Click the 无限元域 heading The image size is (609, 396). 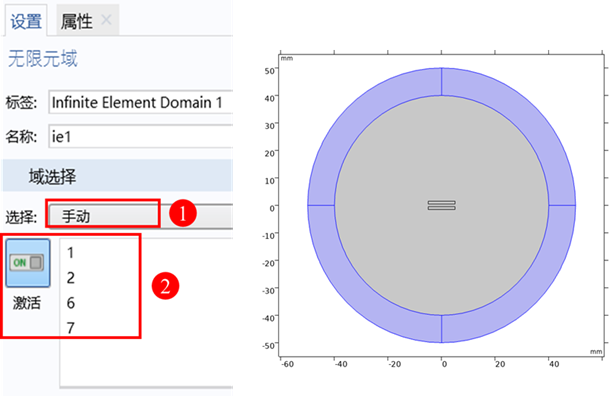(x=43, y=59)
